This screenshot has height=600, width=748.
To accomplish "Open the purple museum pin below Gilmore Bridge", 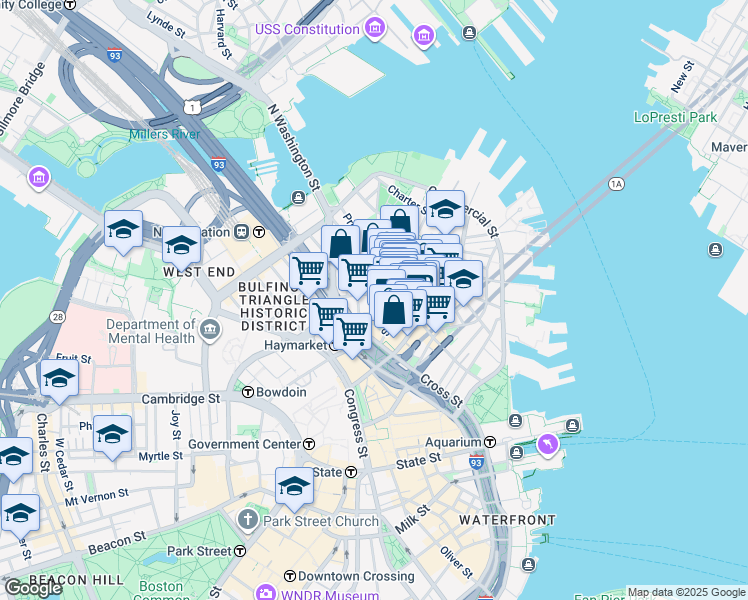I will click(x=39, y=177).
